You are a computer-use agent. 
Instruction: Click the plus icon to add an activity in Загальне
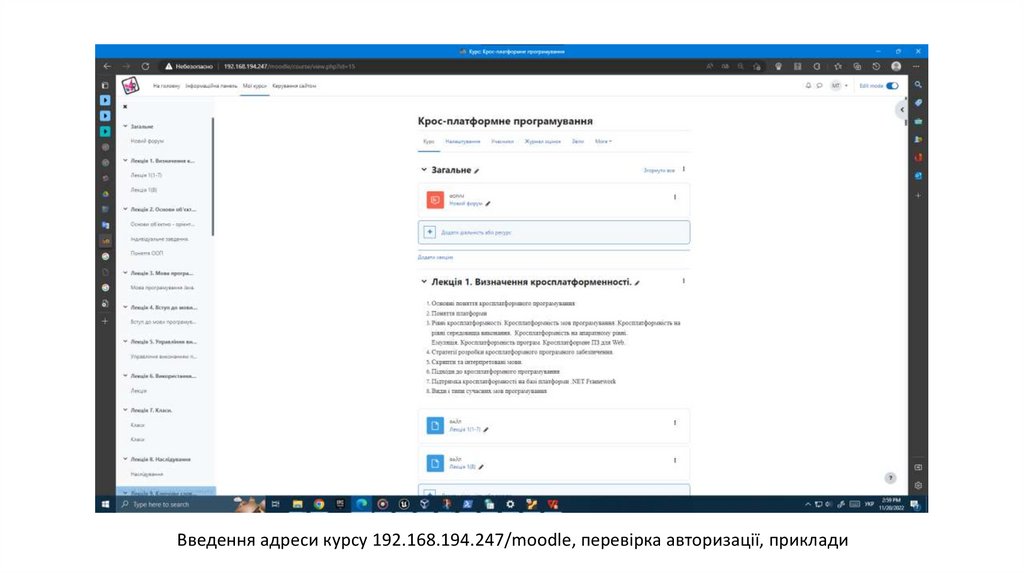[x=430, y=232]
